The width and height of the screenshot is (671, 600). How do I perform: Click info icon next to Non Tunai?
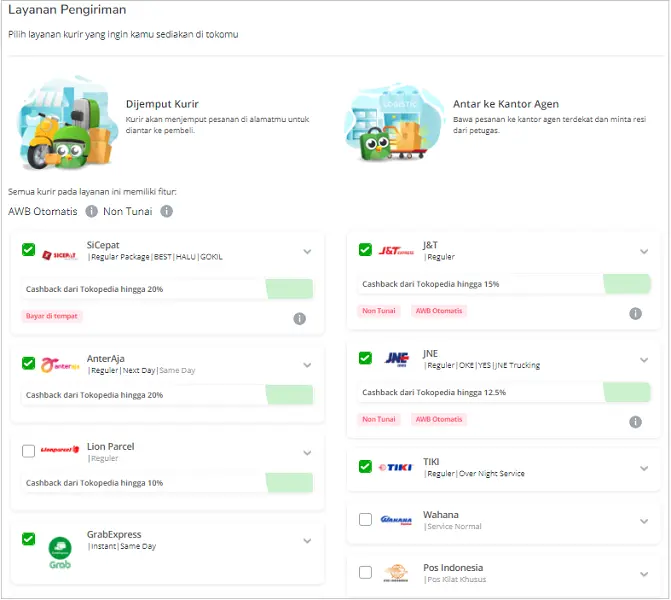click(x=166, y=211)
